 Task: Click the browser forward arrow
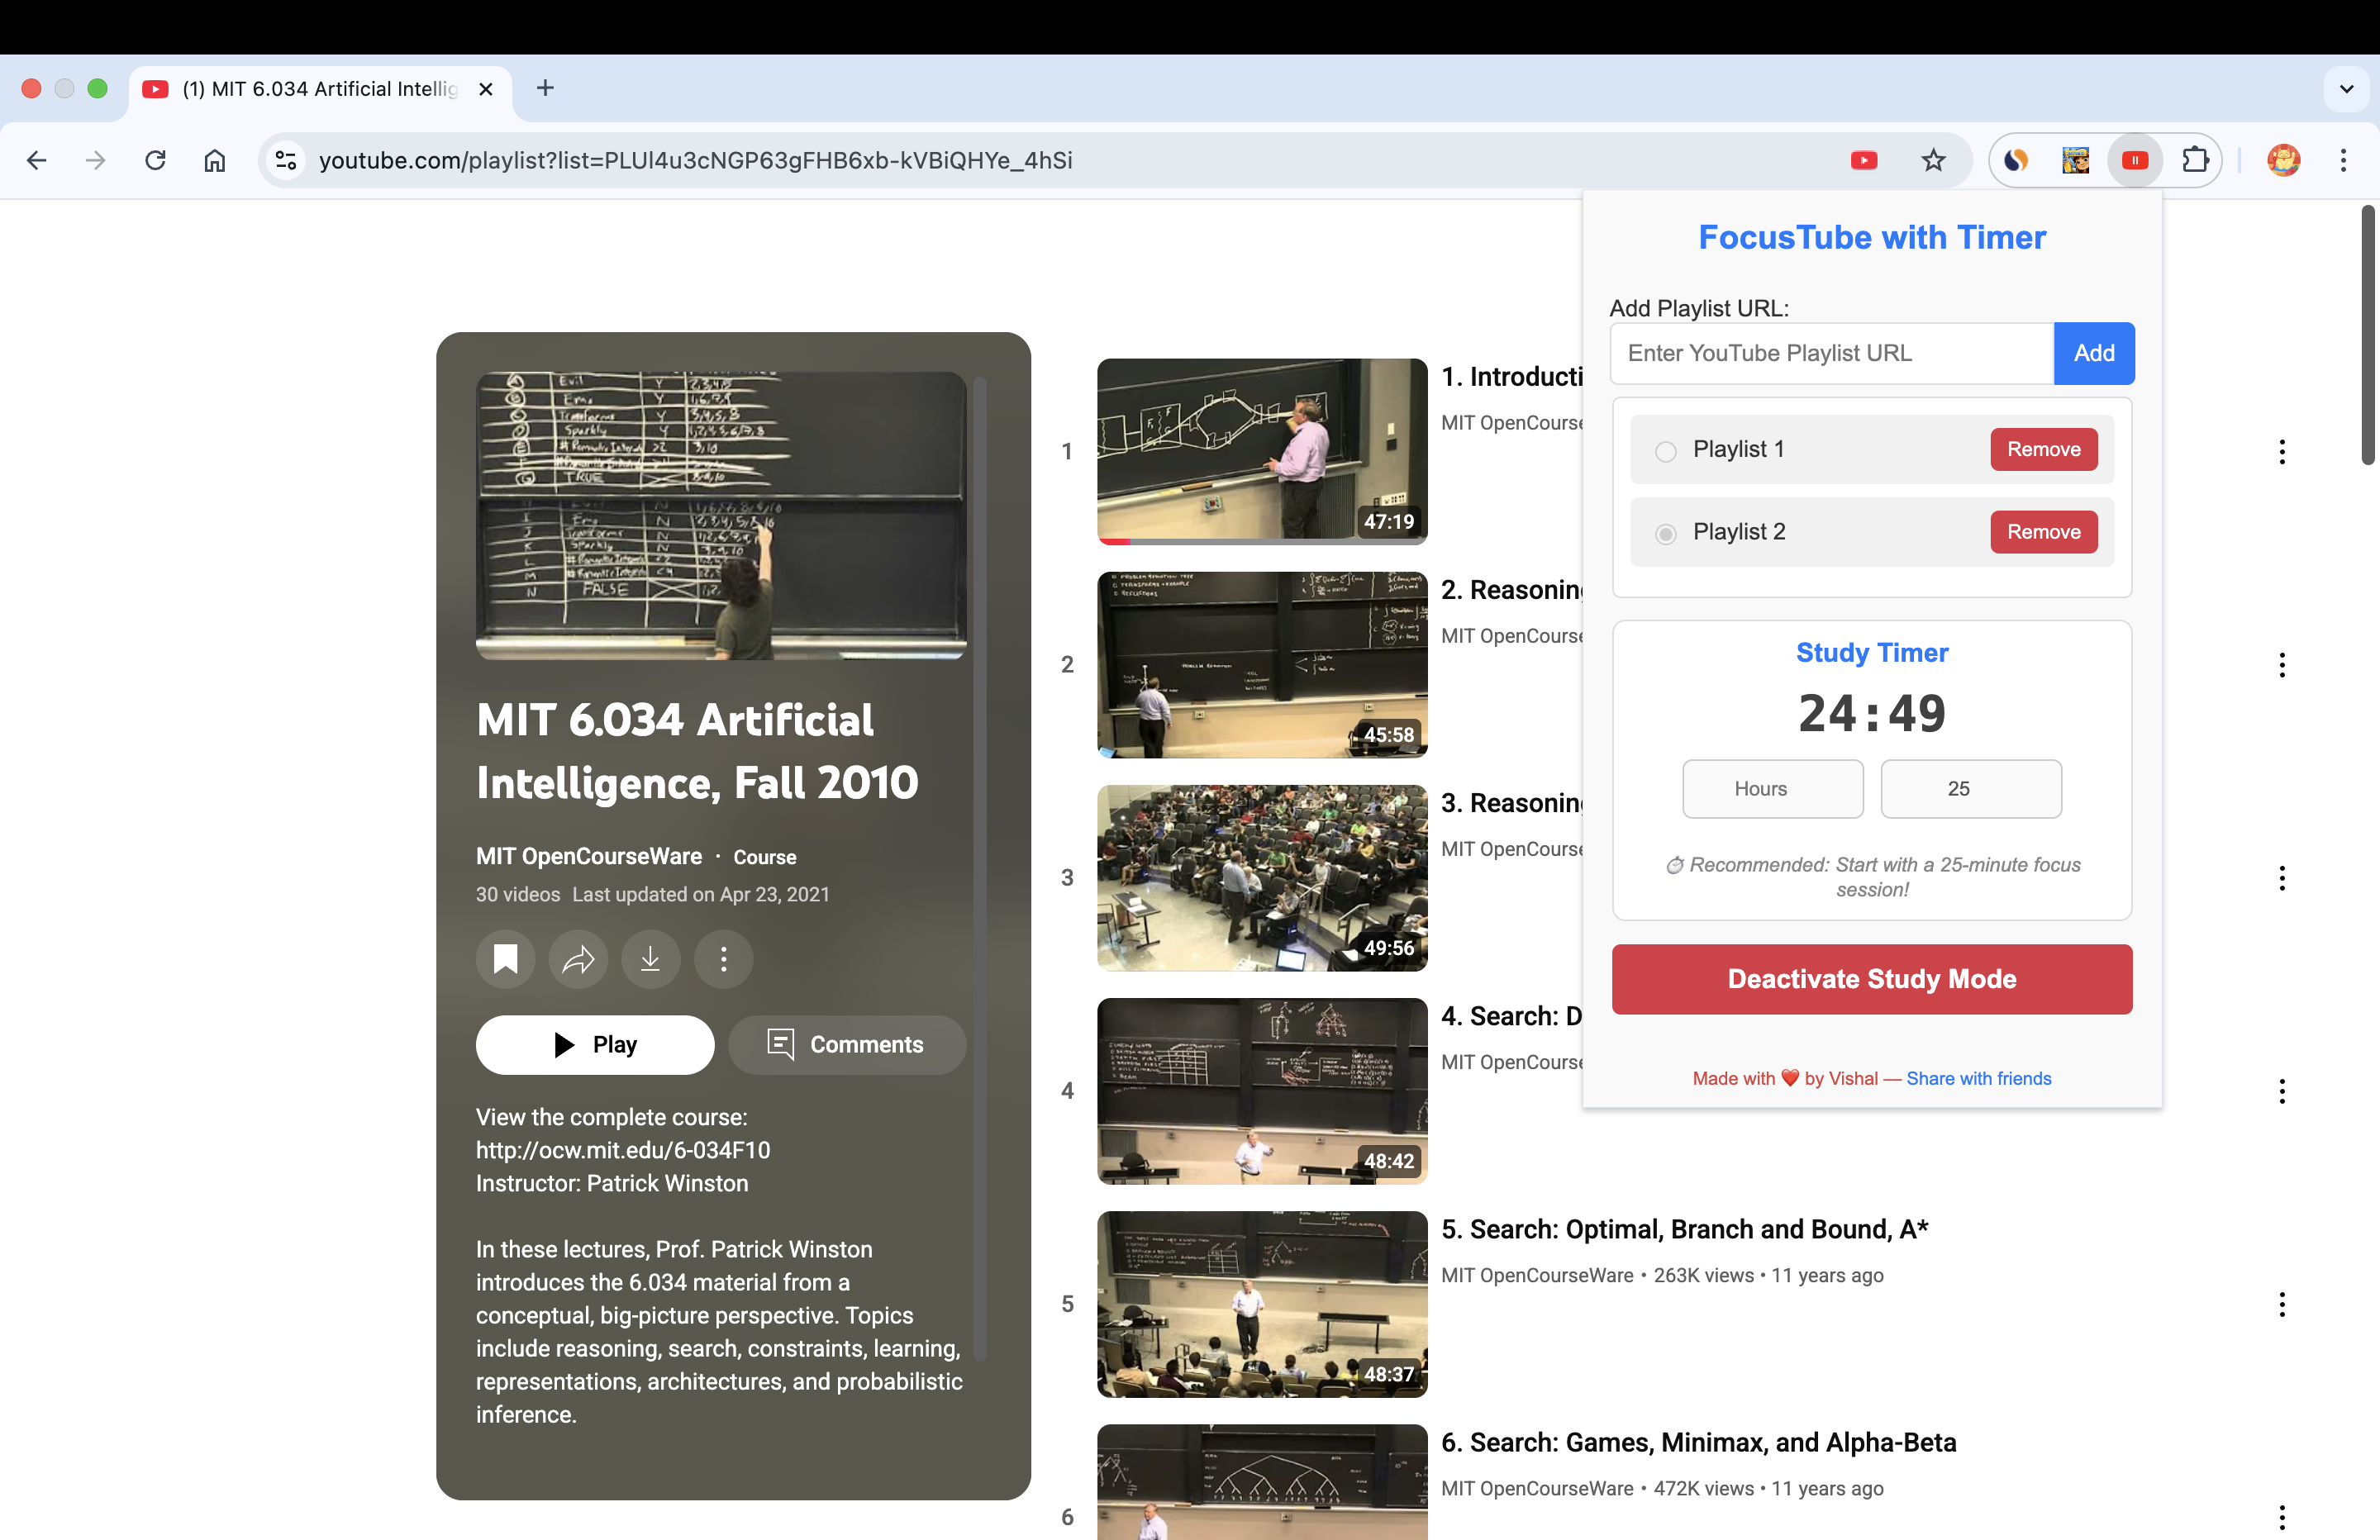pyautogui.click(x=95, y=160)
